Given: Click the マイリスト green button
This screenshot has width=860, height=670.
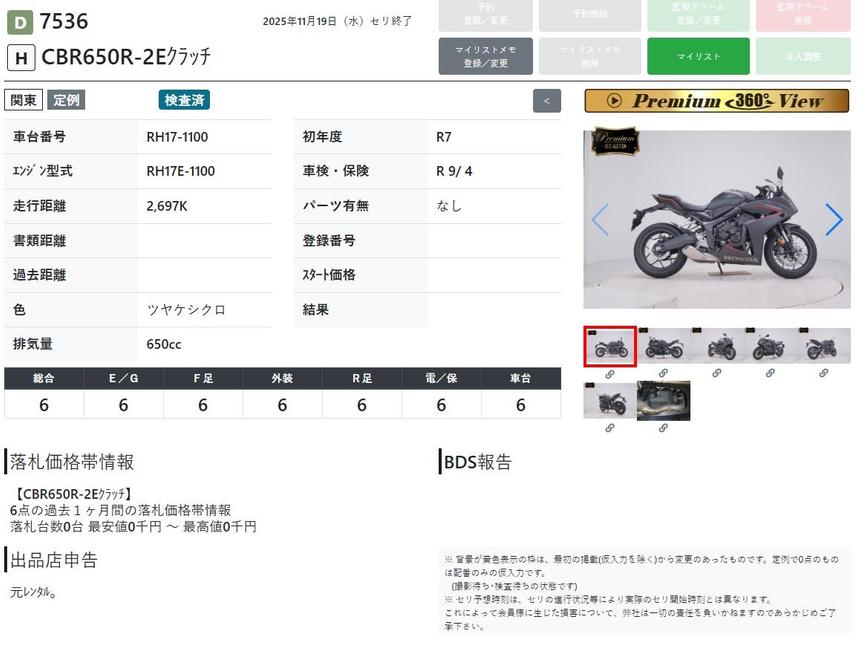Looking at the screenshot, I should [698, 57].
